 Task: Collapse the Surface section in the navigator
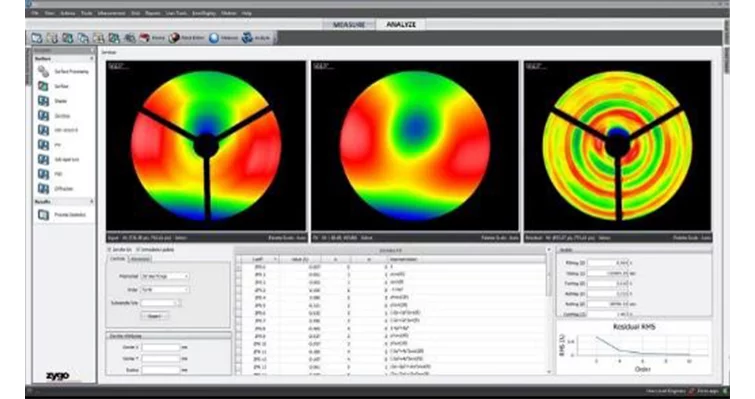pyautogui.click(x=91, y=59)
